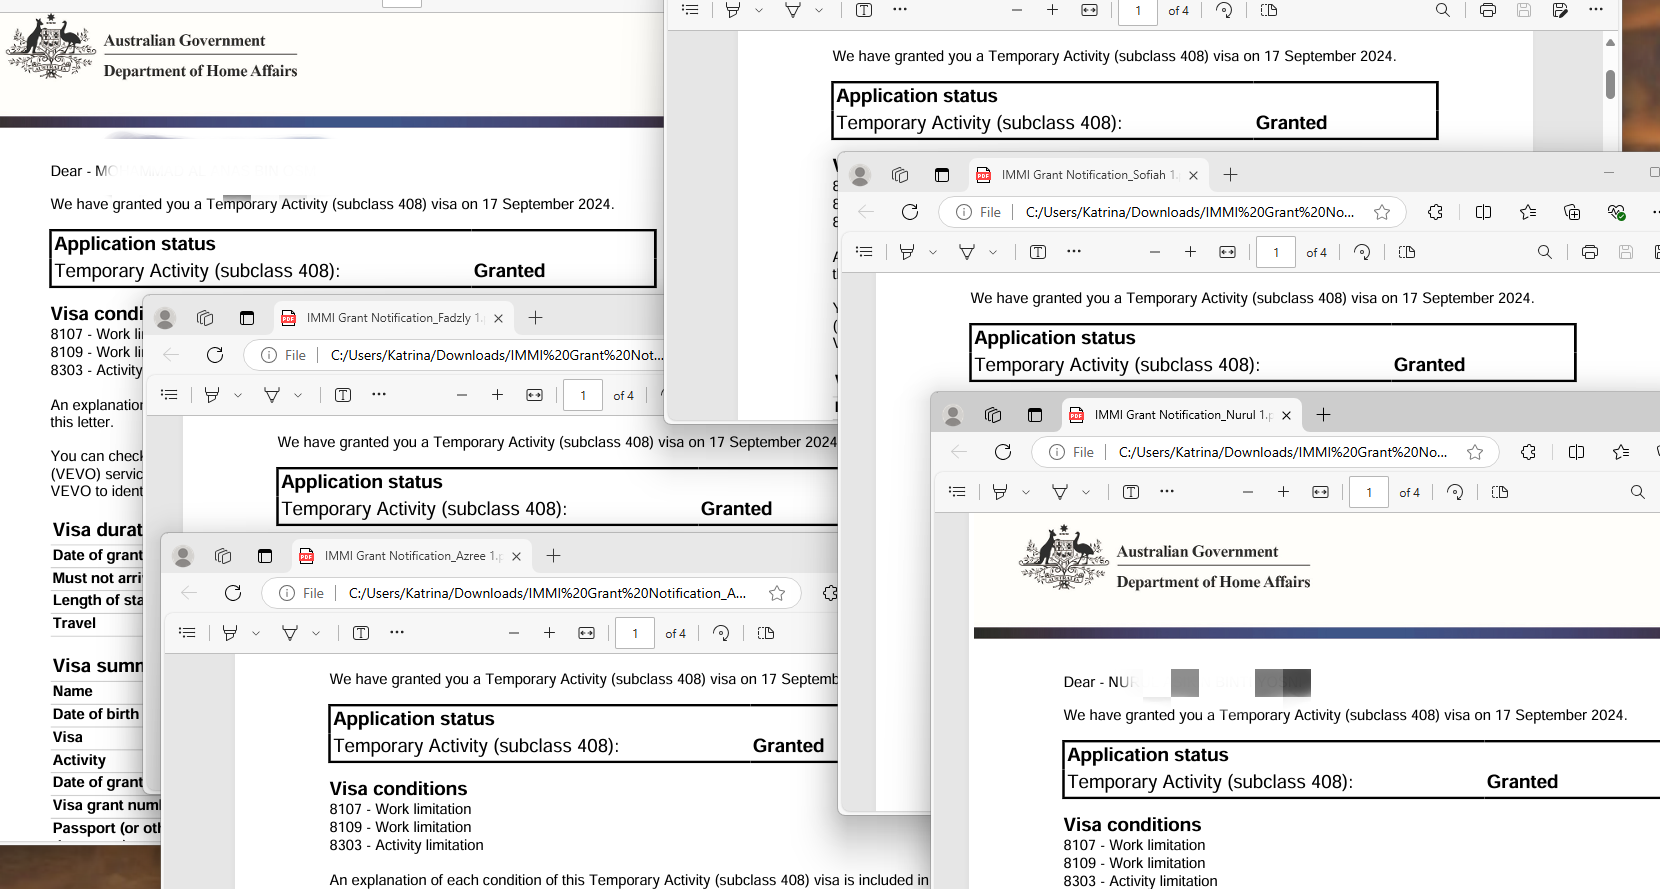Rotate the Sofiah PDF page
Image resolution: width=1660 pixels, height=889 pixels.
click(1362, 252)
